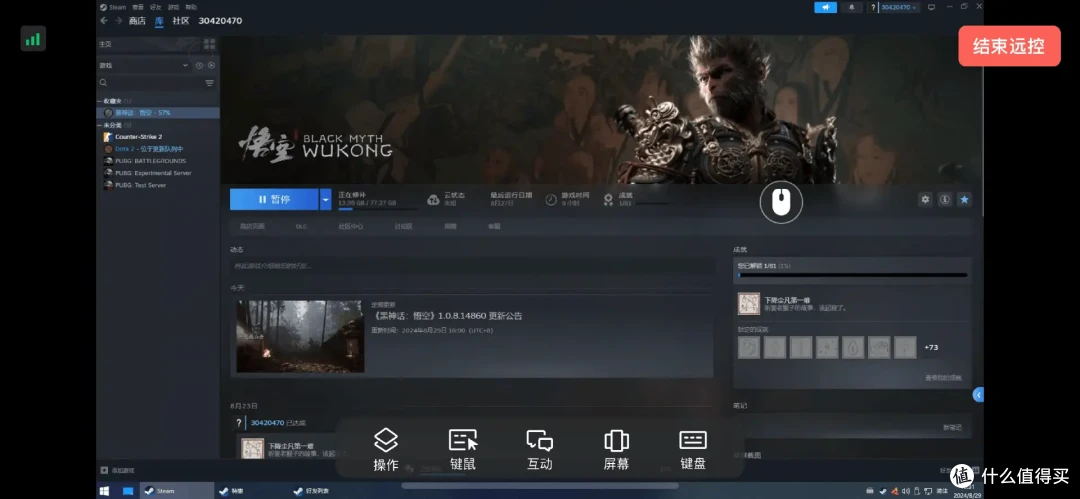The height and width of the screenshot is (499, 1080).
Task: Show the +73 more locked achievements
Action: pyautogui.click(x=931, y=347)
